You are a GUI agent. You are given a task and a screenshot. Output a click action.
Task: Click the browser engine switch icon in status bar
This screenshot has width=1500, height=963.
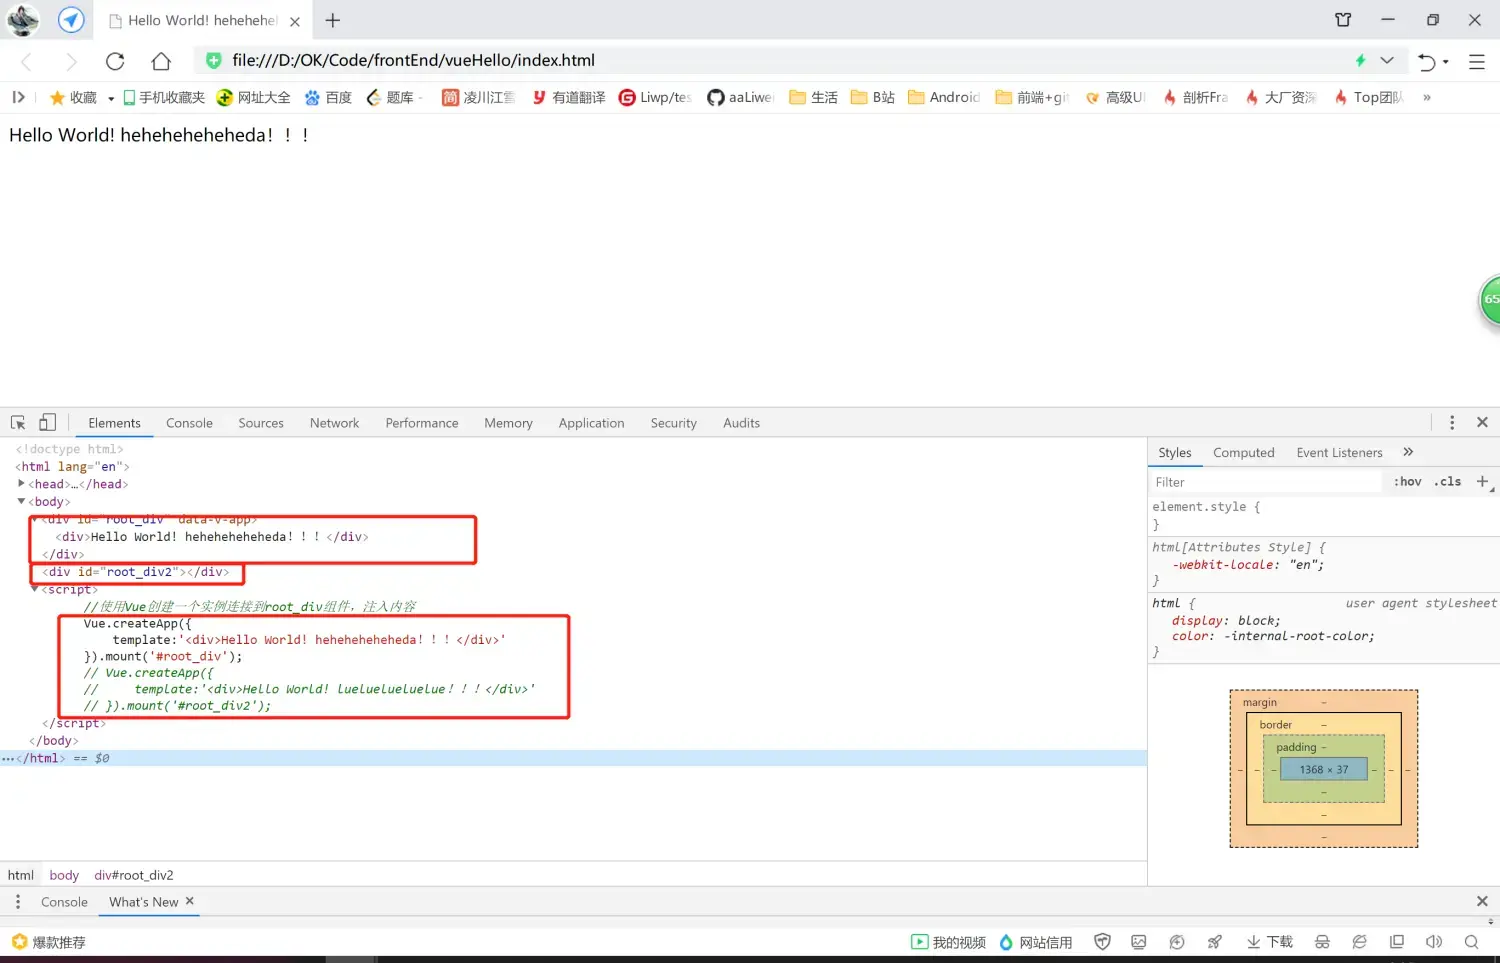pyautogui.click(x=1359, y=942)
